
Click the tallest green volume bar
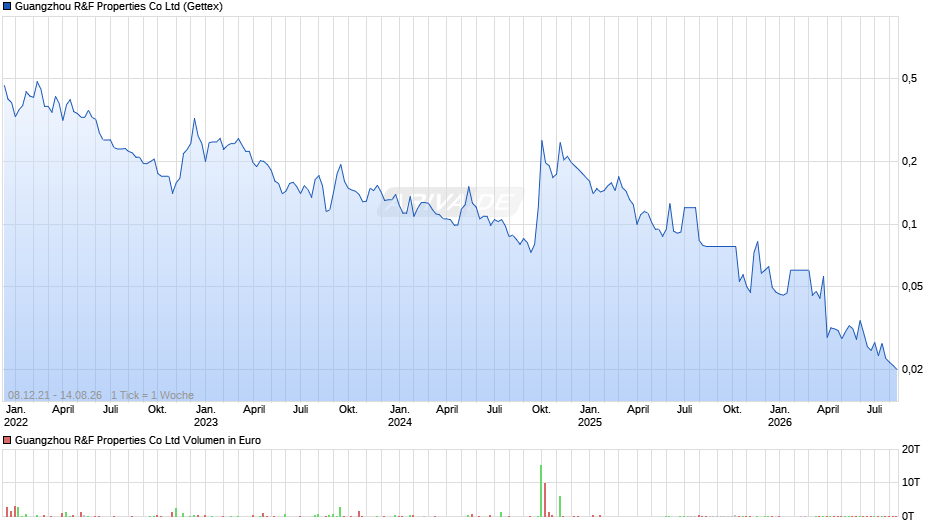pos(541,491)
